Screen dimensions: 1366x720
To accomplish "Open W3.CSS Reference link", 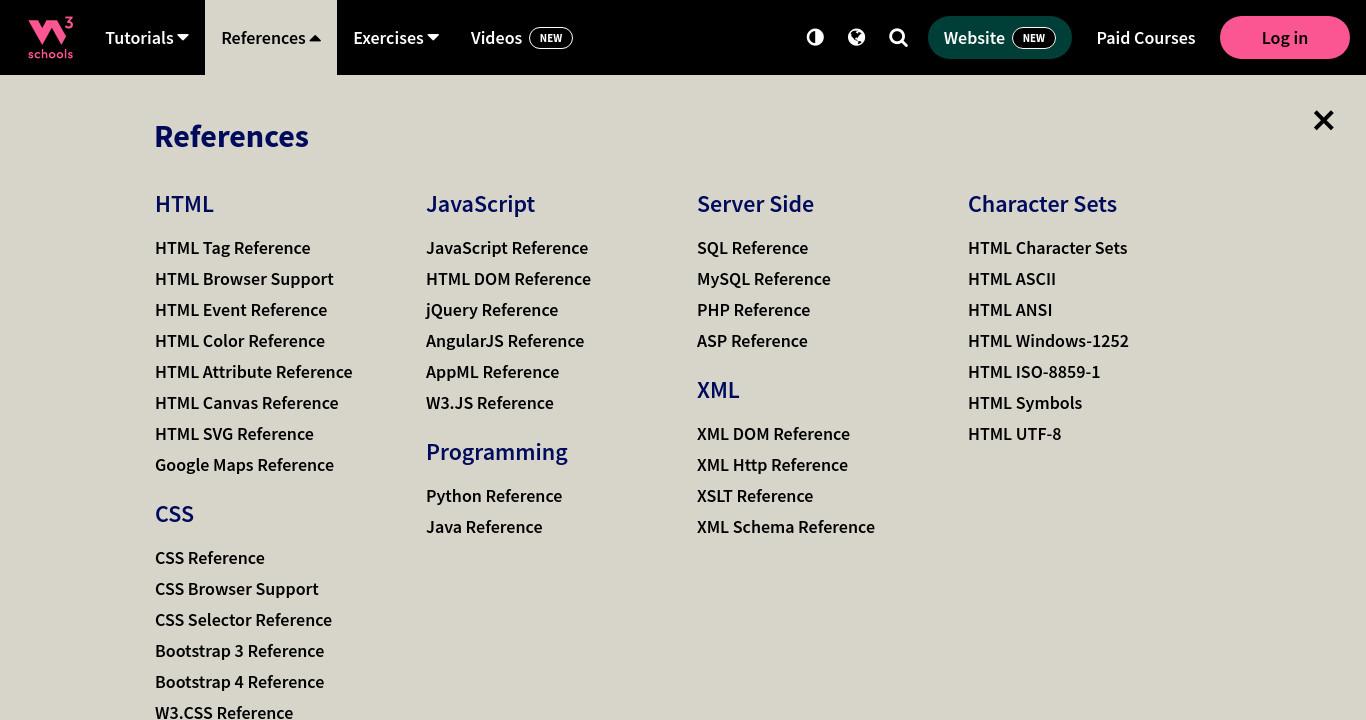I will click(x=224, y=711).
